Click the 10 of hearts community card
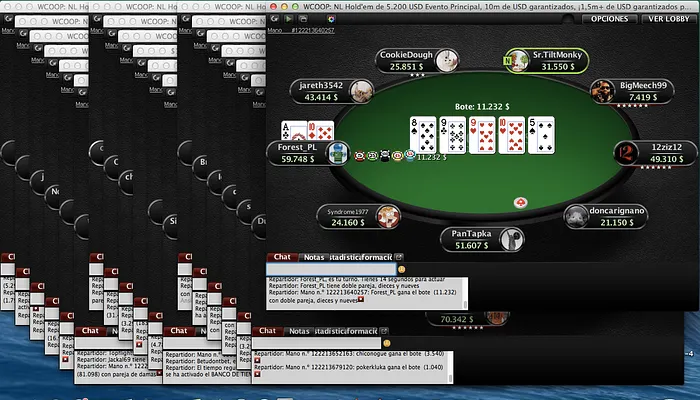Image resolution: width=700 pixels, height=400 pixels. pyautogui.click(x=511, y=135)
